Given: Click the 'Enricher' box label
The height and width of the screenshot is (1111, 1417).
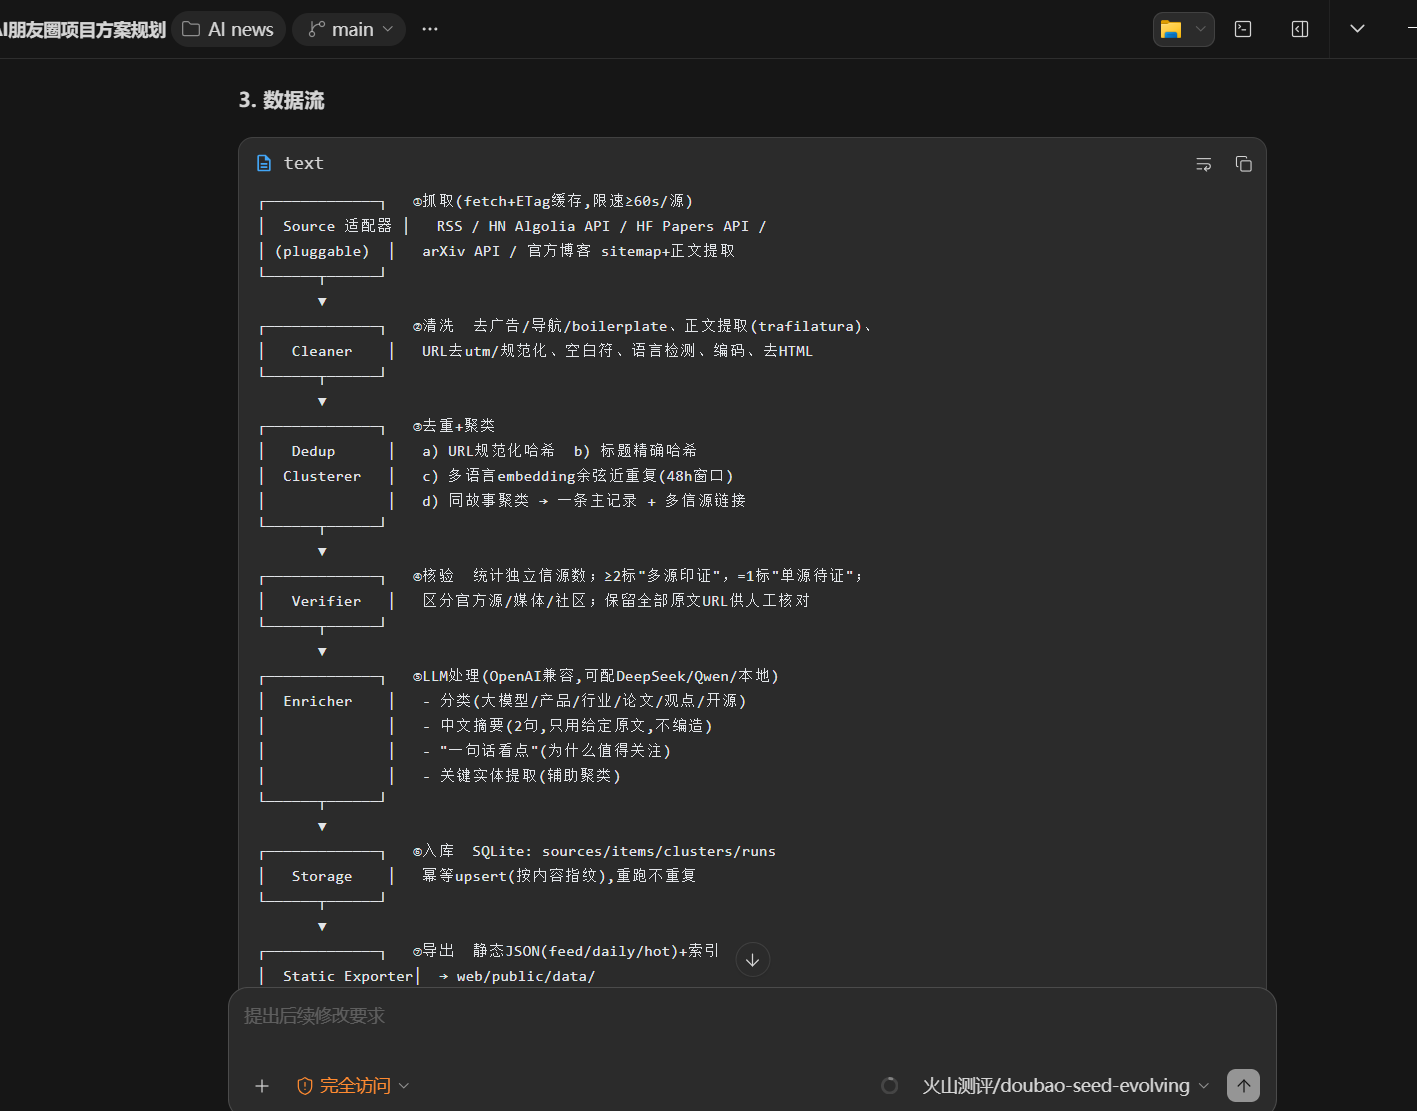Looking at the screenshot, I should pos(318,701).
